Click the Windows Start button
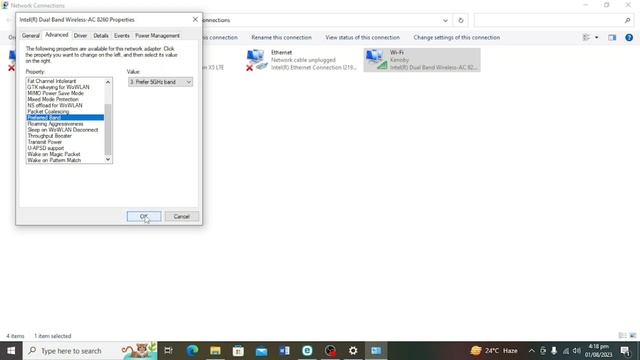This screenshot has height=360, width=640. pyautogui.click(x=11, y=351)
